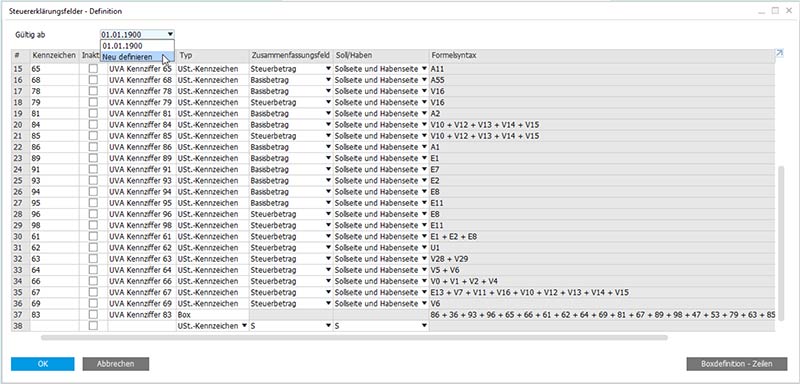The height and width of the screenshot is (384, 800).
Task: Toggle Inaktiv checkbox for Kennzeichen 61
Action: point(93,237)
